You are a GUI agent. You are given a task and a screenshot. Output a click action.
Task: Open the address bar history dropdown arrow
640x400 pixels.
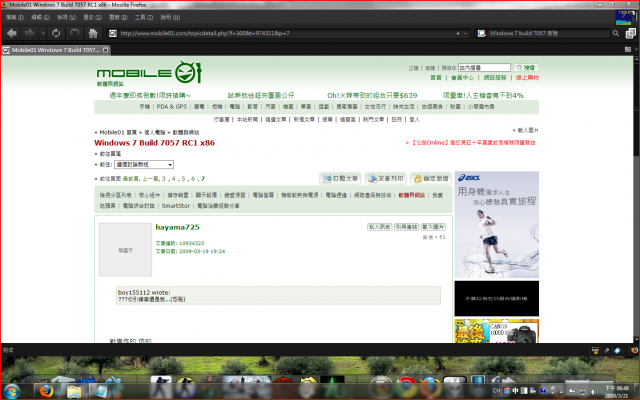point(465,33)
